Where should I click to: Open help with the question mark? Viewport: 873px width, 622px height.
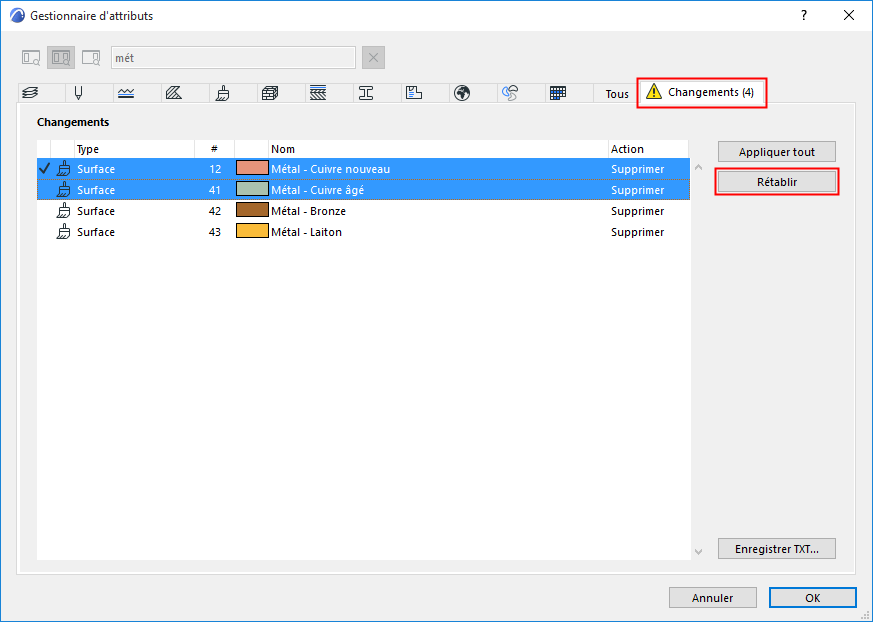point(804,16)
